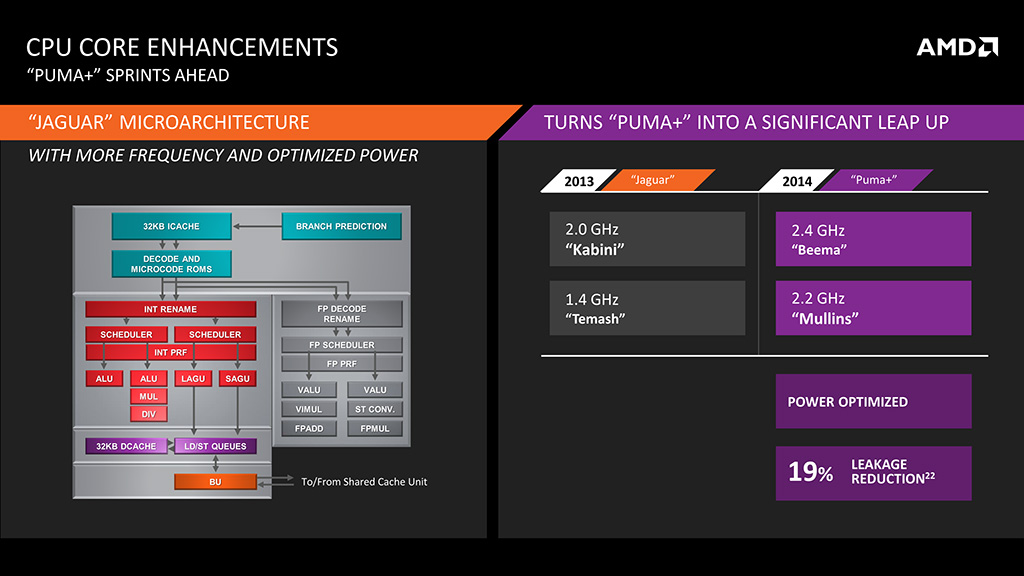Select DECODE AND MICROCODE ROMS block
The image size is (1024, 576).
pos(171,264)
